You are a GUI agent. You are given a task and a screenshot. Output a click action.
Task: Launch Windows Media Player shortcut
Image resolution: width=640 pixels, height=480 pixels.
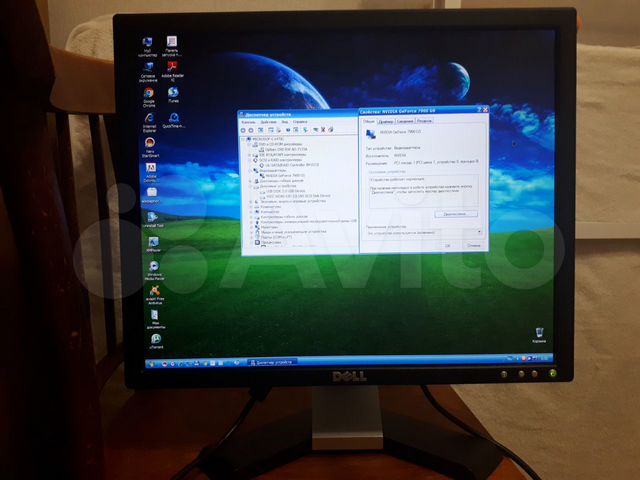coord(154,266)
